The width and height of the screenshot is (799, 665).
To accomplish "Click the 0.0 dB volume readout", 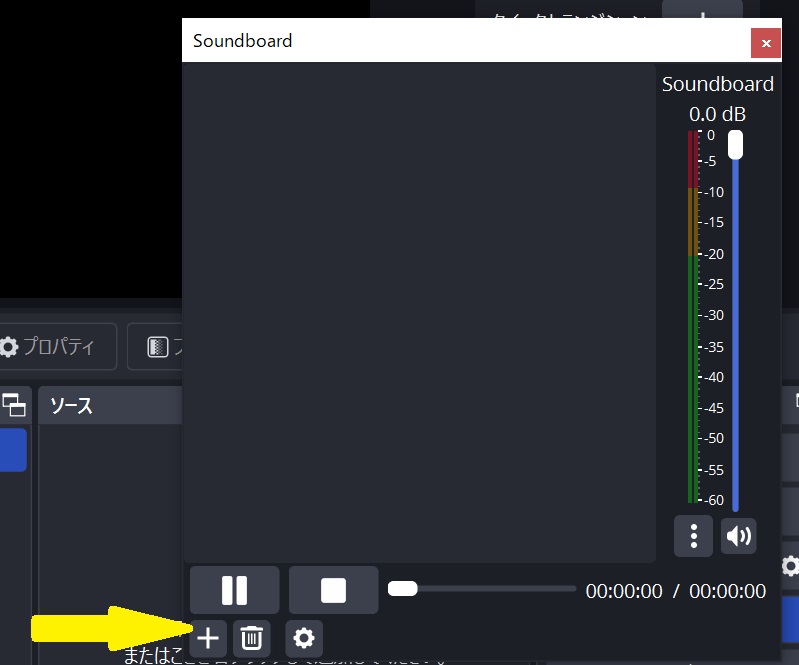I will pyautogui.click(x=717, y=114).
